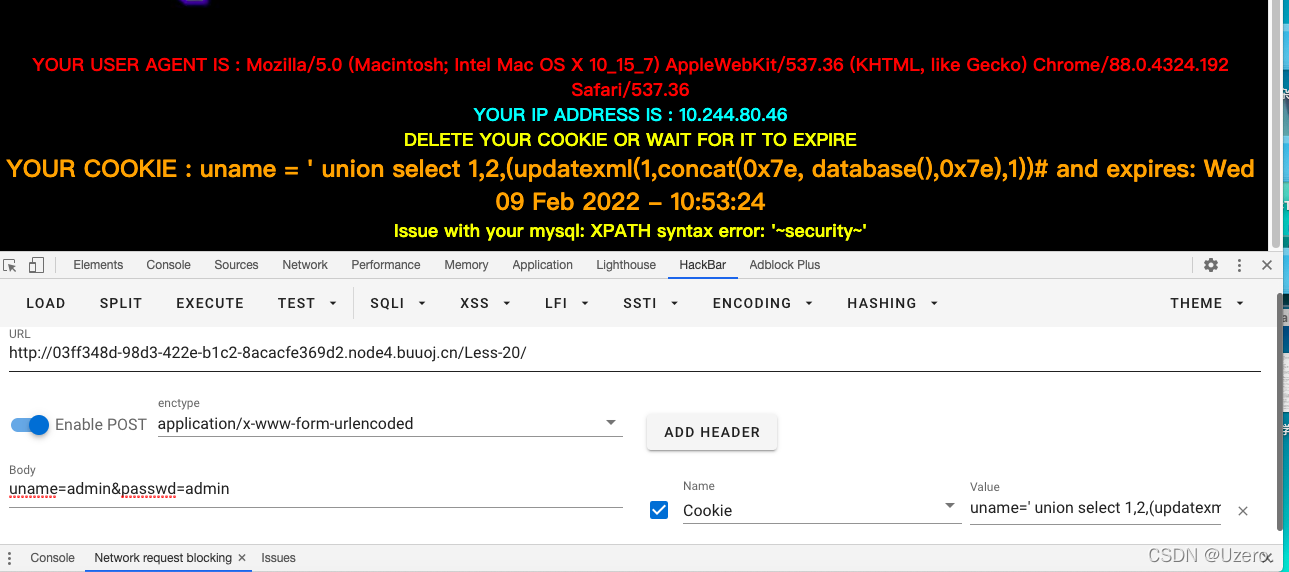Expand the TEST dropdown menu
1289x572 pixels.
(307, 303)
